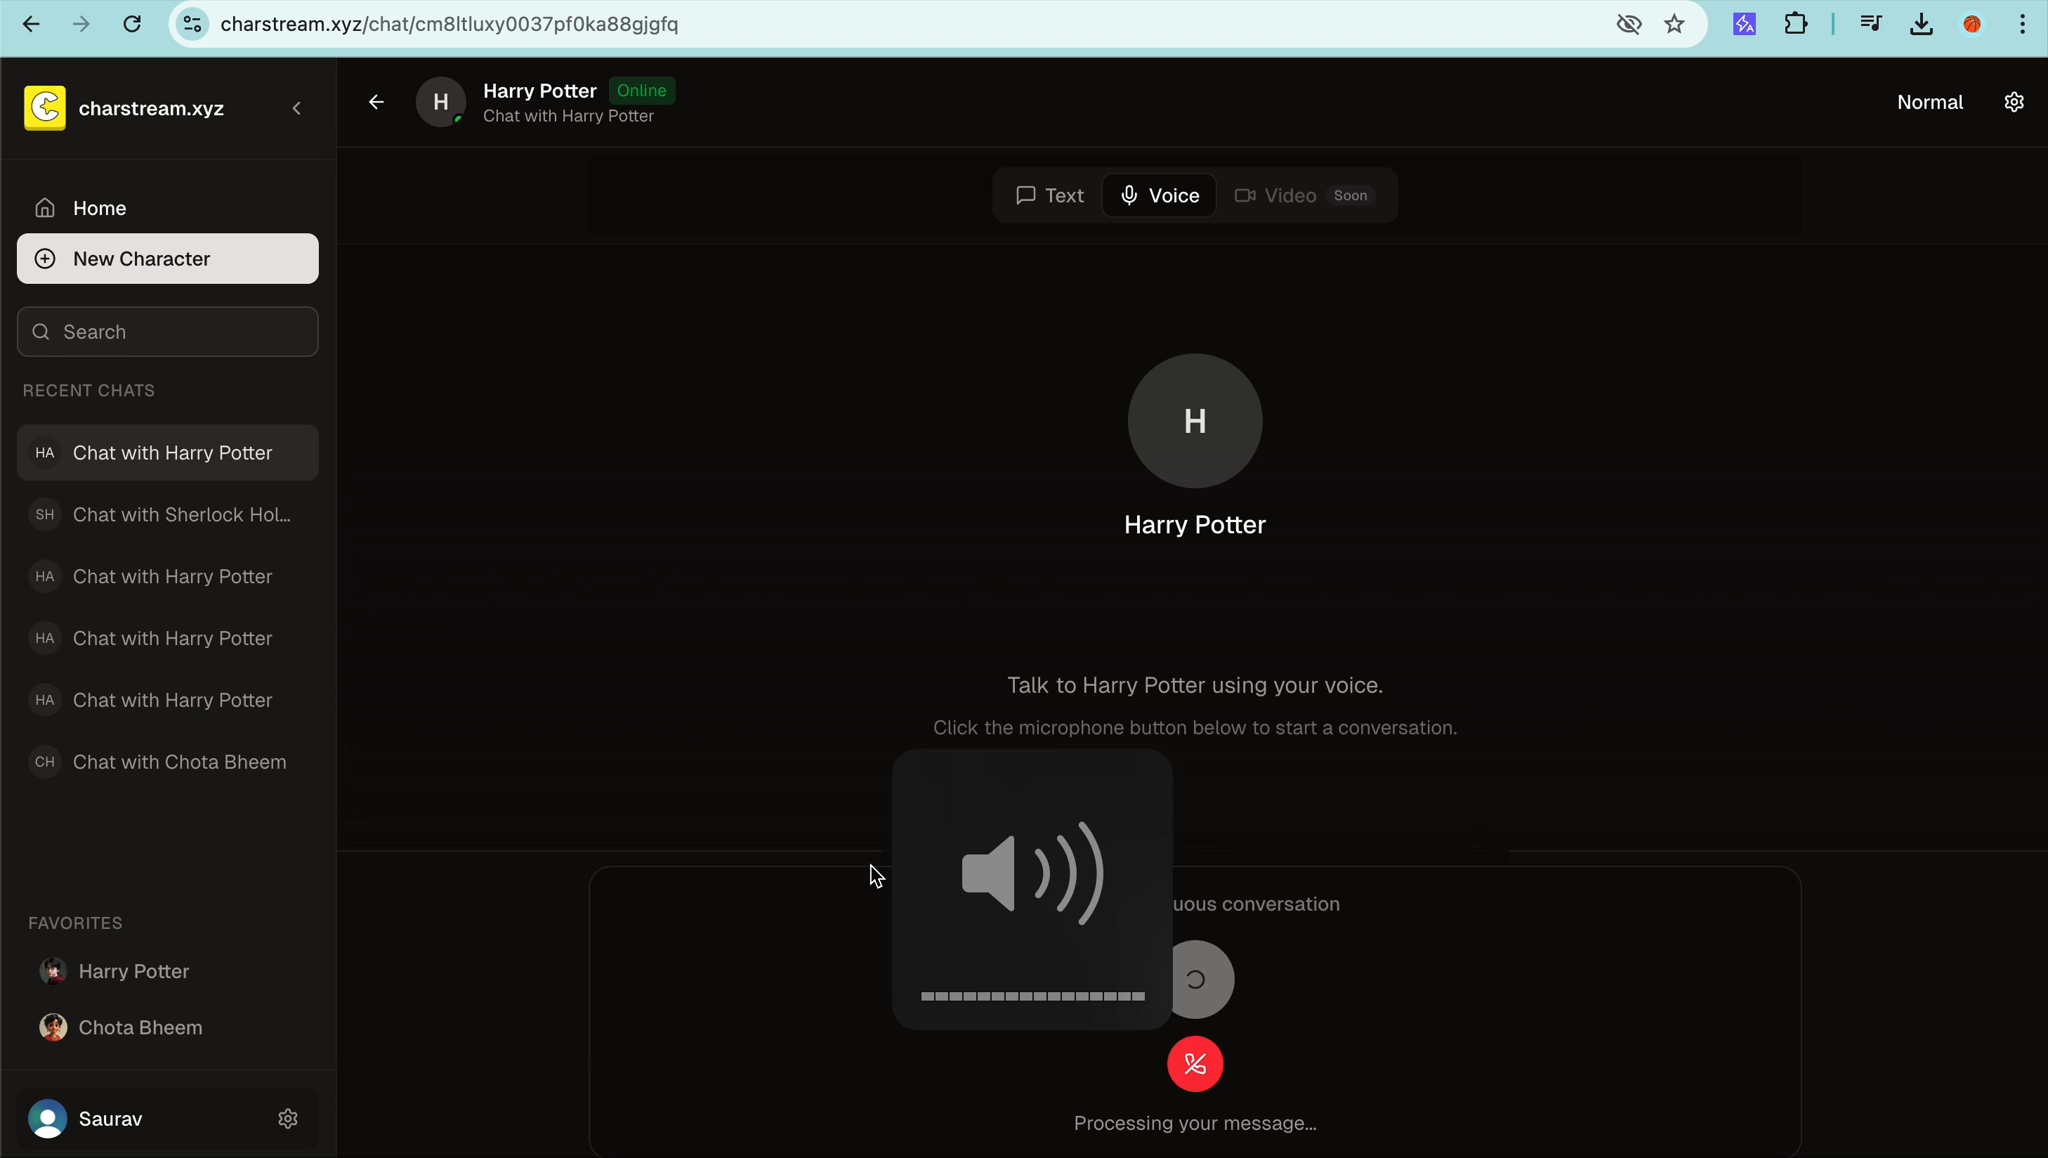Click the microphone icon on the Voice tab
Image resolution: width=2048 pixels, height=1158 pixels.
[x=1129, y=196]
